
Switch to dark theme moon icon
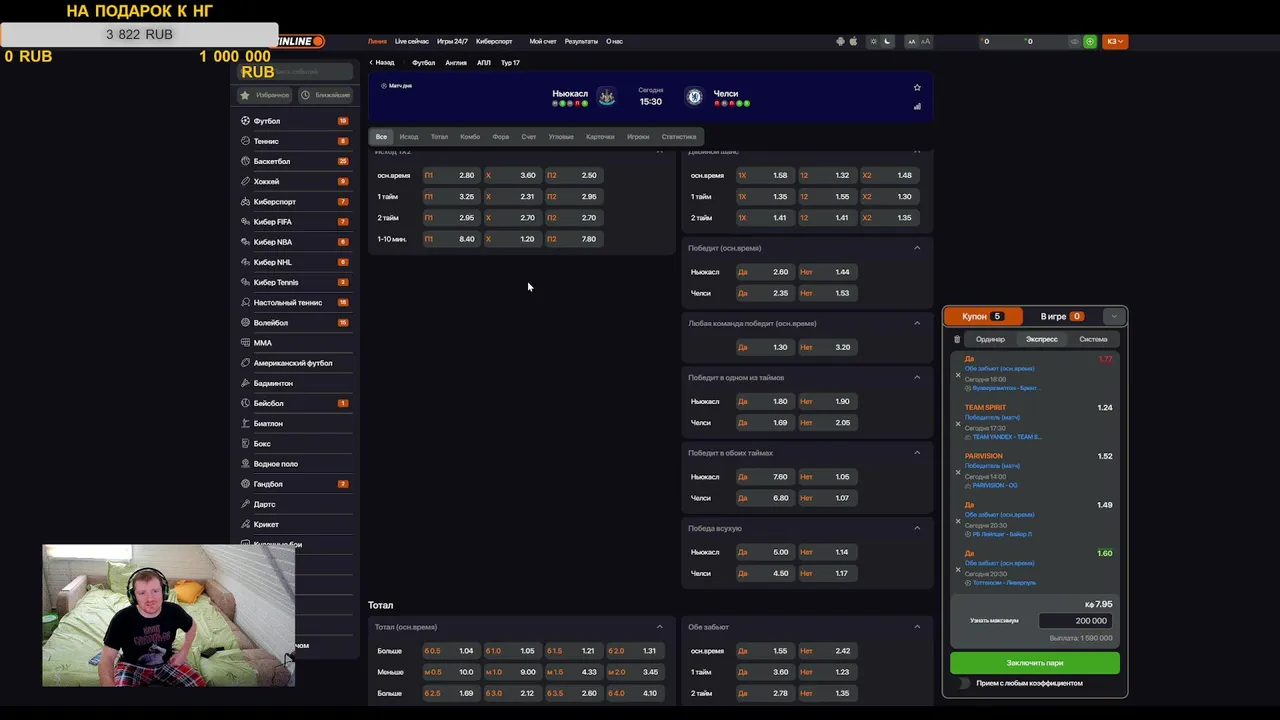click(x=886, y=41)
